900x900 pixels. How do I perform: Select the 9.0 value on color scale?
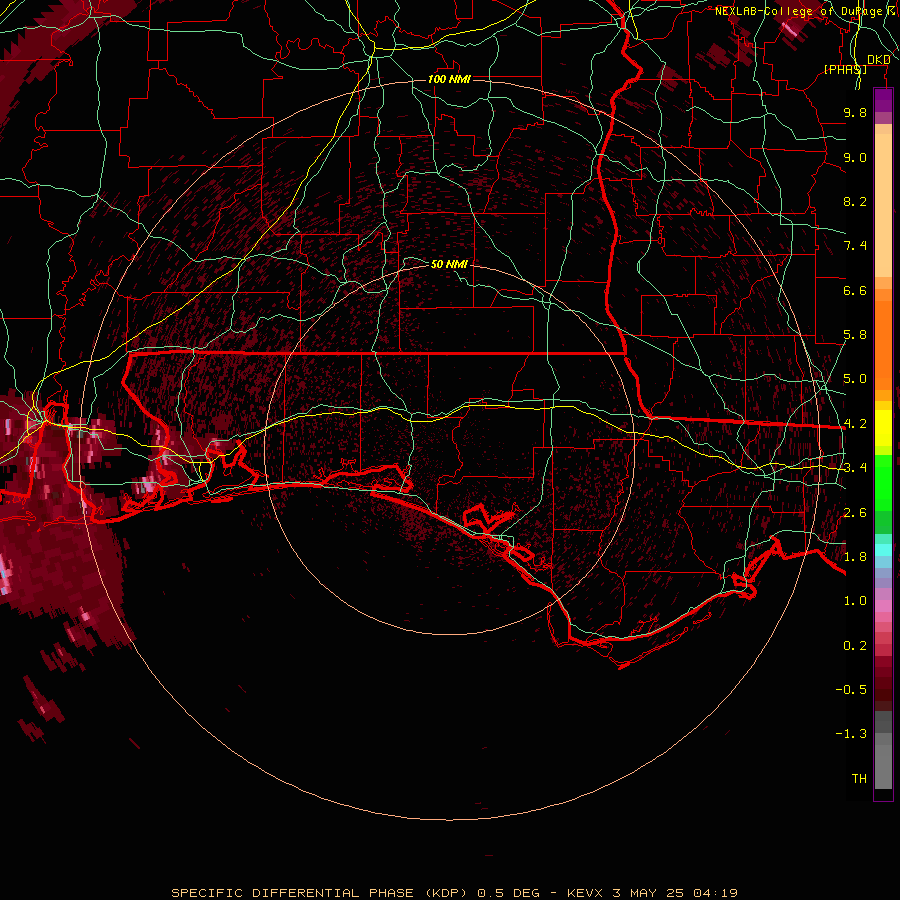coord(855,157)
